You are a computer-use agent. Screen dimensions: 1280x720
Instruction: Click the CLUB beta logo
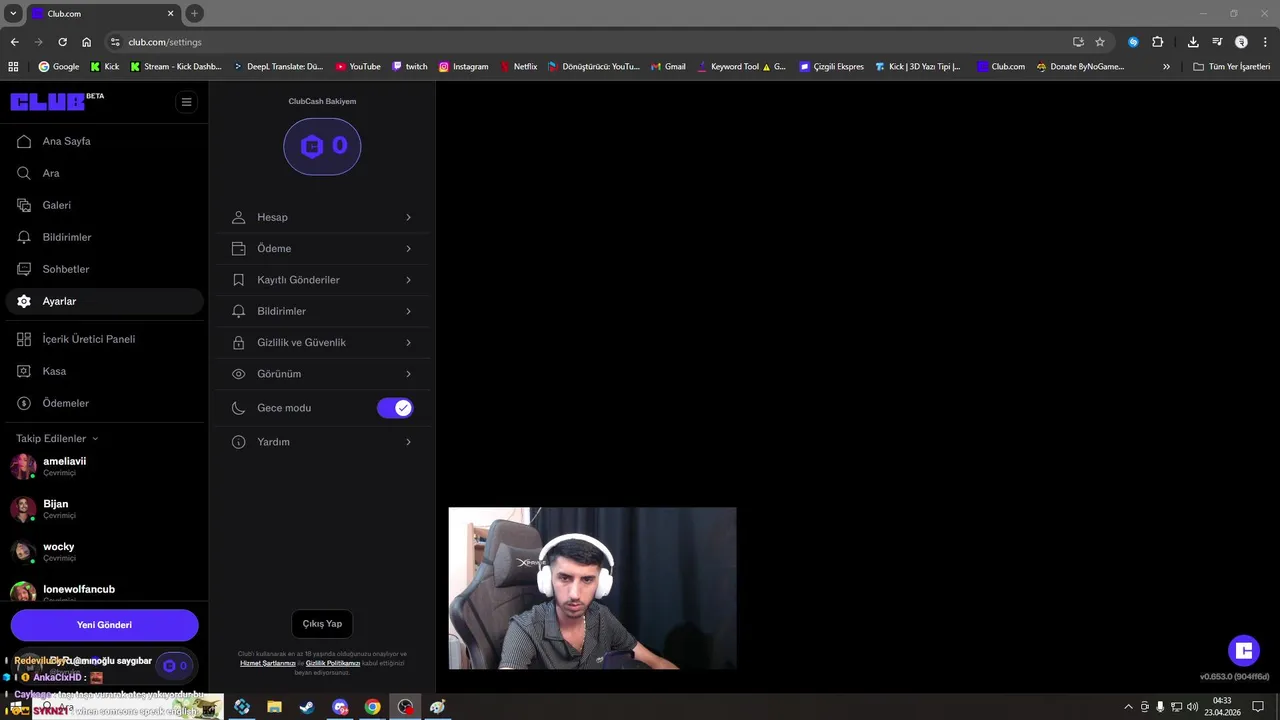pyautogui.click(x=56, y=101)
